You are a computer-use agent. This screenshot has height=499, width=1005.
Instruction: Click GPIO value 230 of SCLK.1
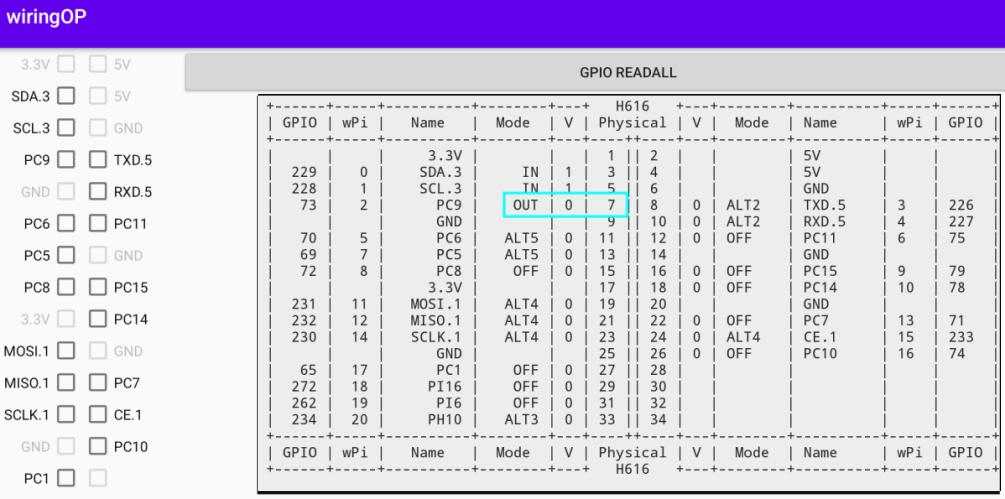[304, 337]
